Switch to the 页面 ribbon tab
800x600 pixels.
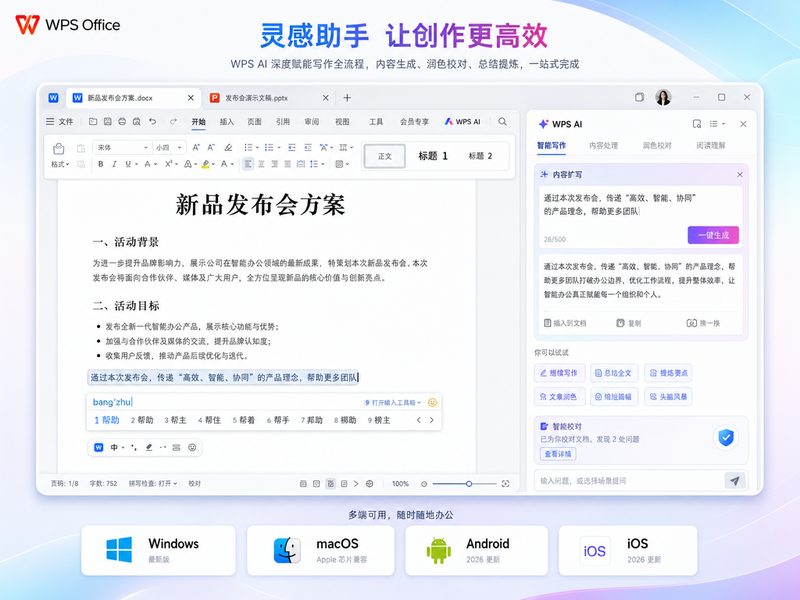[255, 121]
